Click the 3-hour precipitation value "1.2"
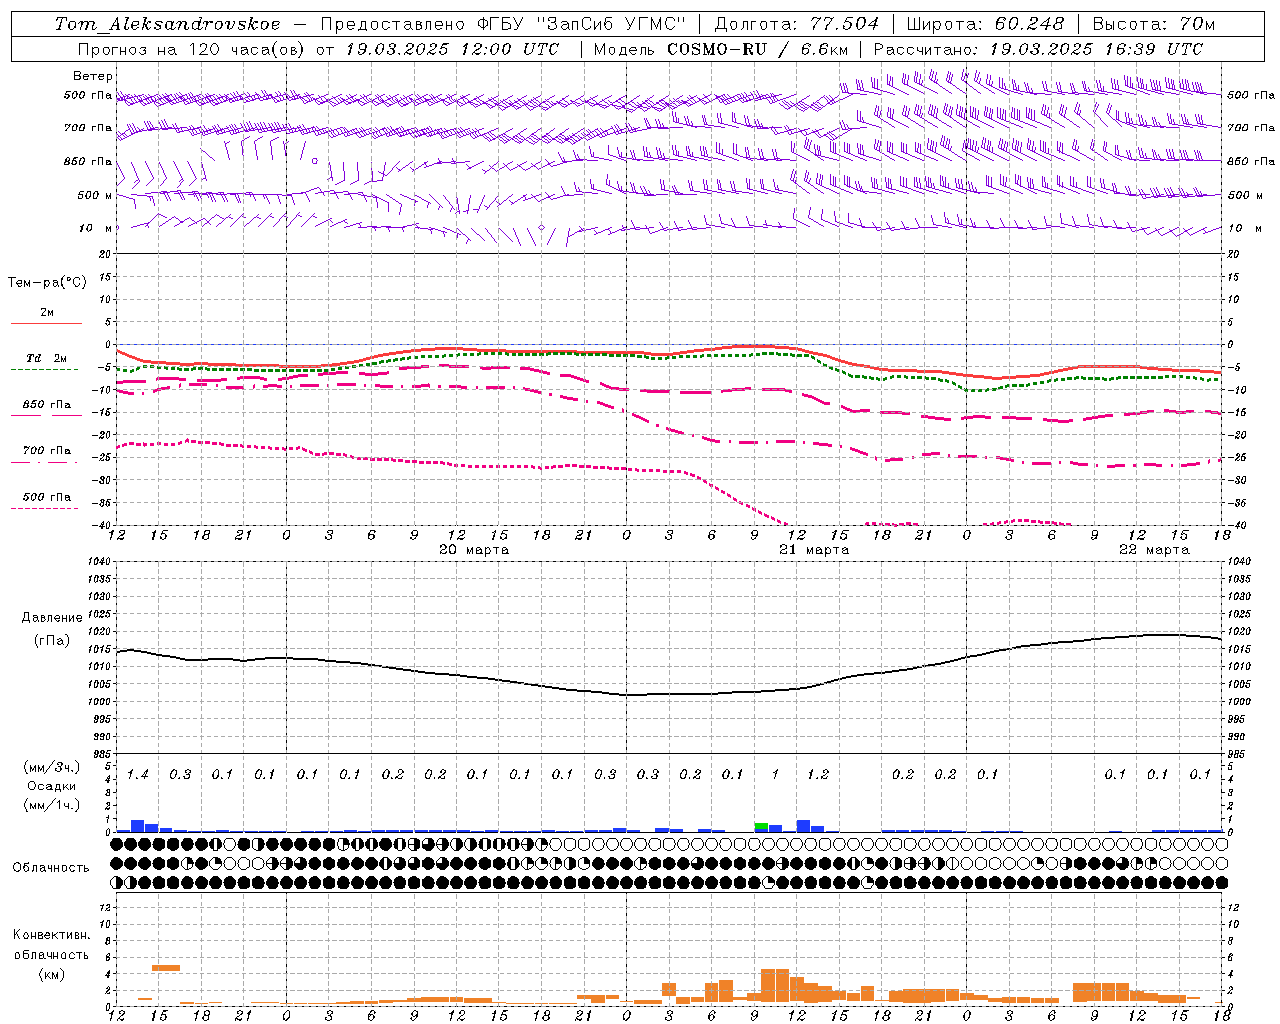Image resolution: width=1280 pixels, height=1024 pixels. point(817,774)
